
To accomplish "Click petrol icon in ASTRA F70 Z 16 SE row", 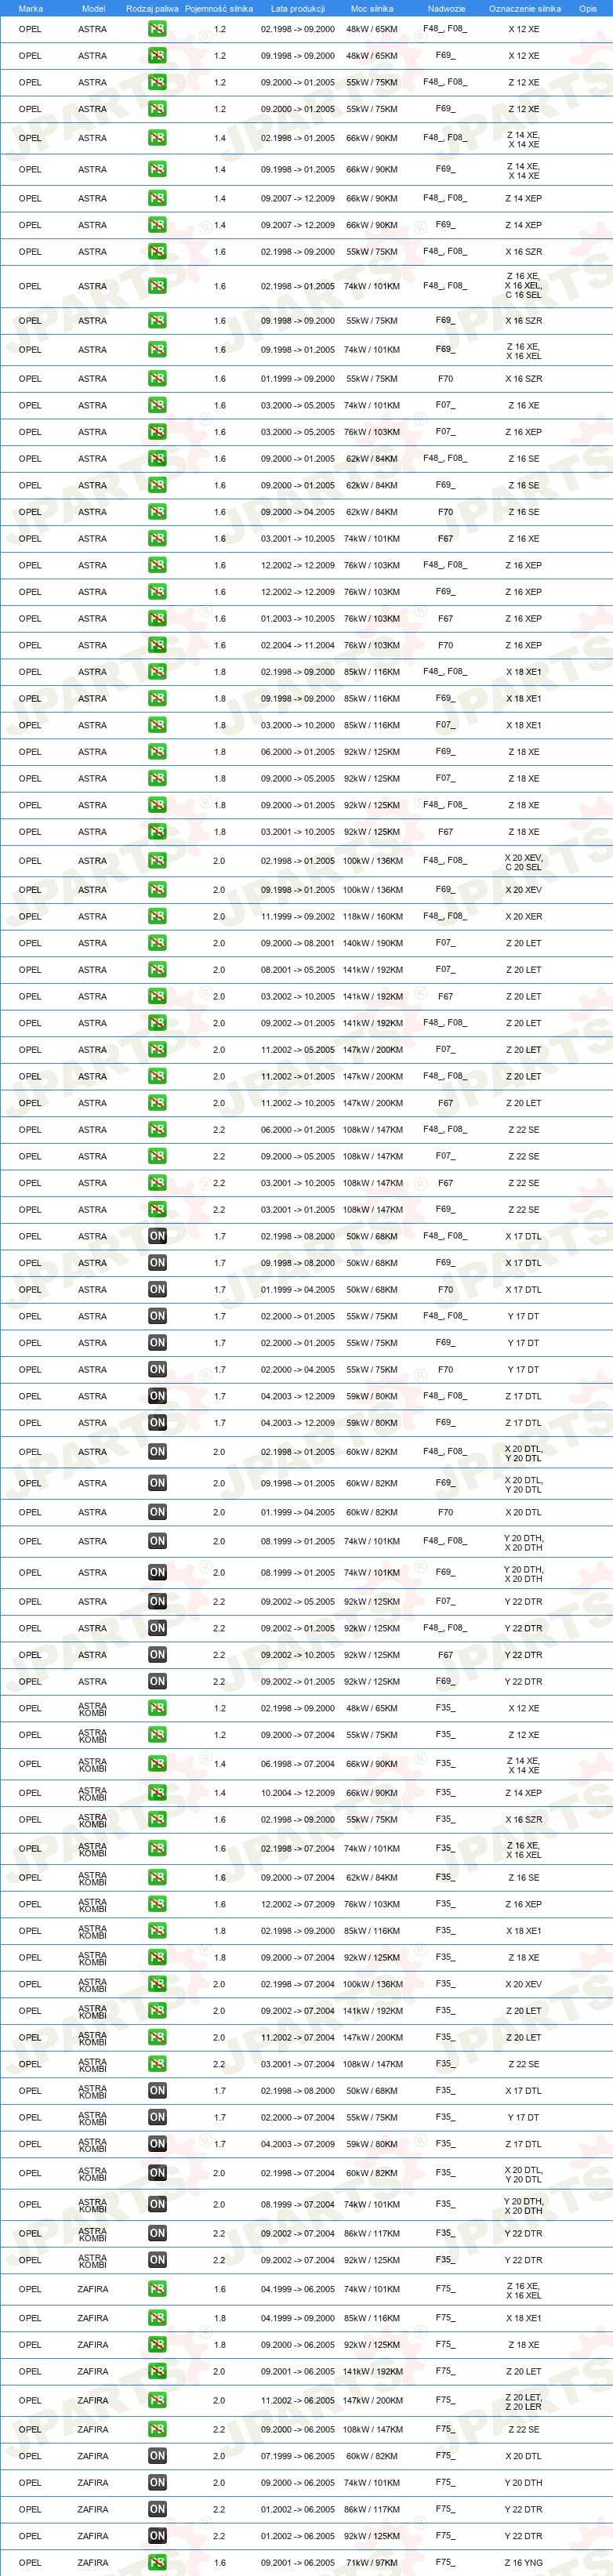I will (157, 512).
